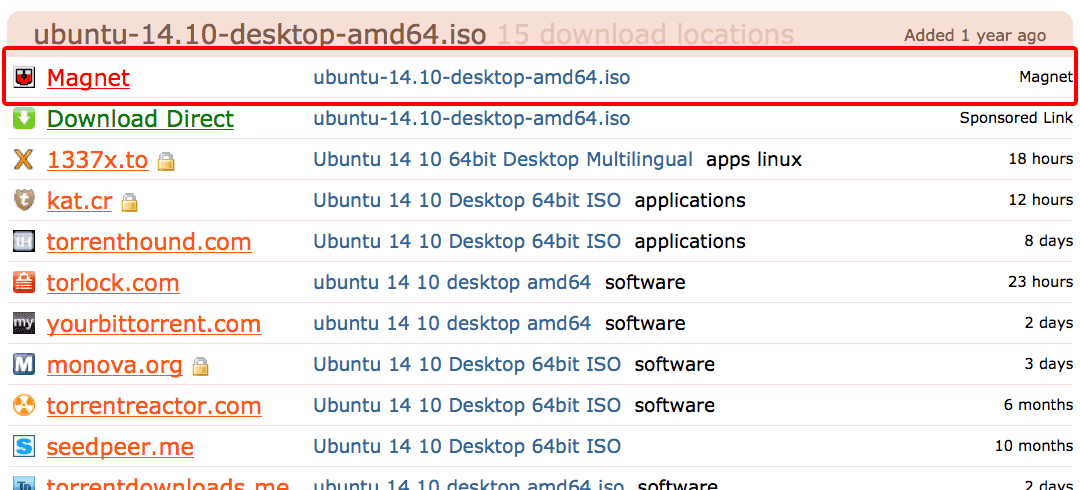Click the seedpeer.me S favicon

coord(24,447)
